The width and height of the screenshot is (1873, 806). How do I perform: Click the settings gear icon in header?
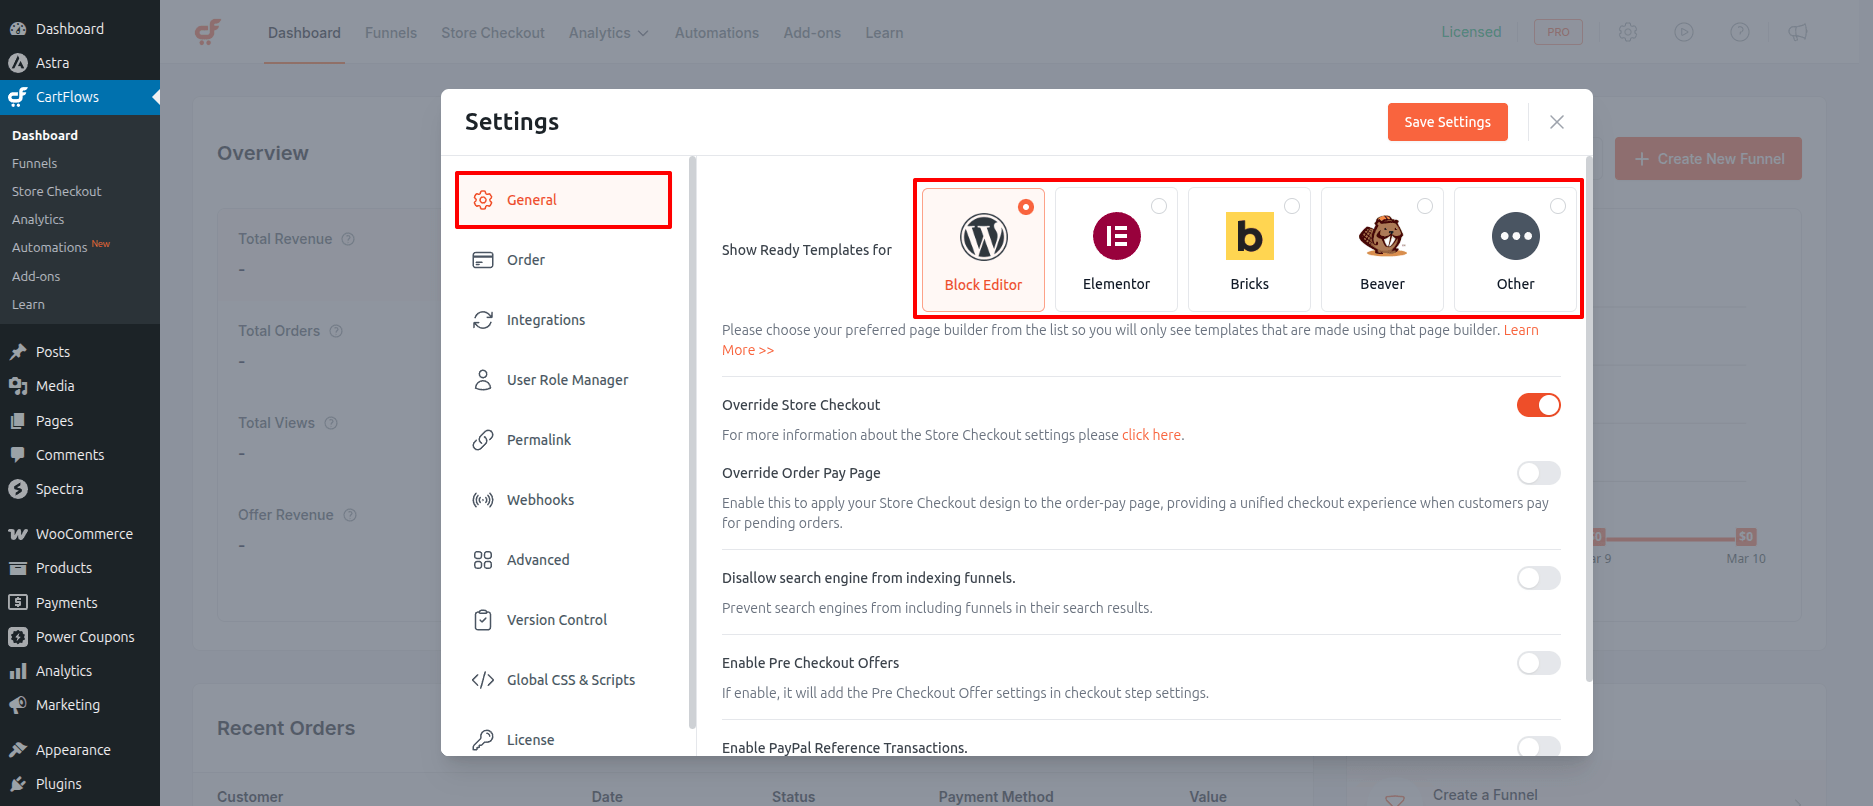[1628, 32]
